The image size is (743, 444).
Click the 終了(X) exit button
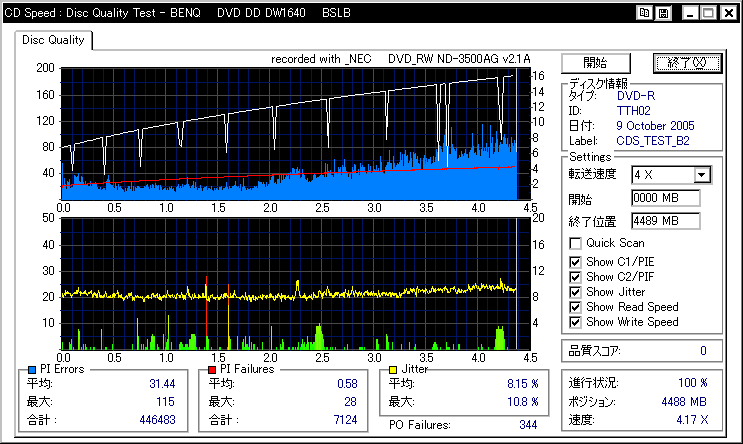[687, 63]
